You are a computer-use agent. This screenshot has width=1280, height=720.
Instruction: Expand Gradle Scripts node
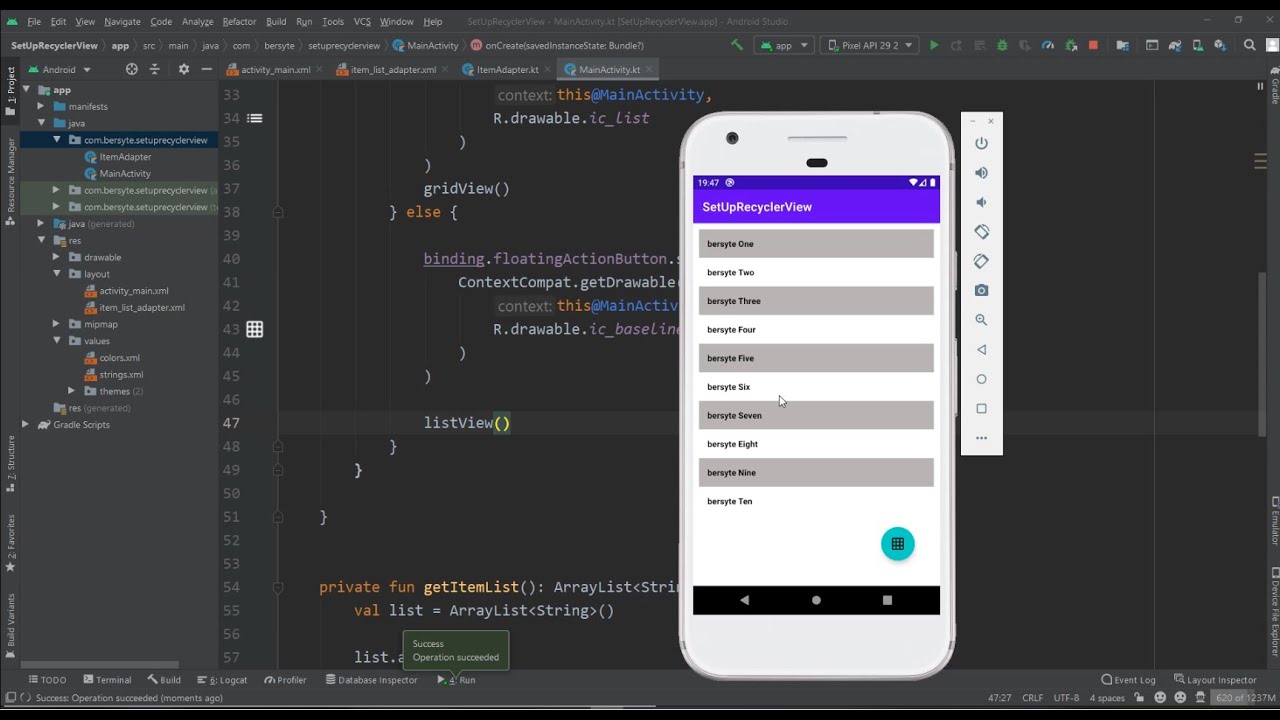(x=28, y=424)
